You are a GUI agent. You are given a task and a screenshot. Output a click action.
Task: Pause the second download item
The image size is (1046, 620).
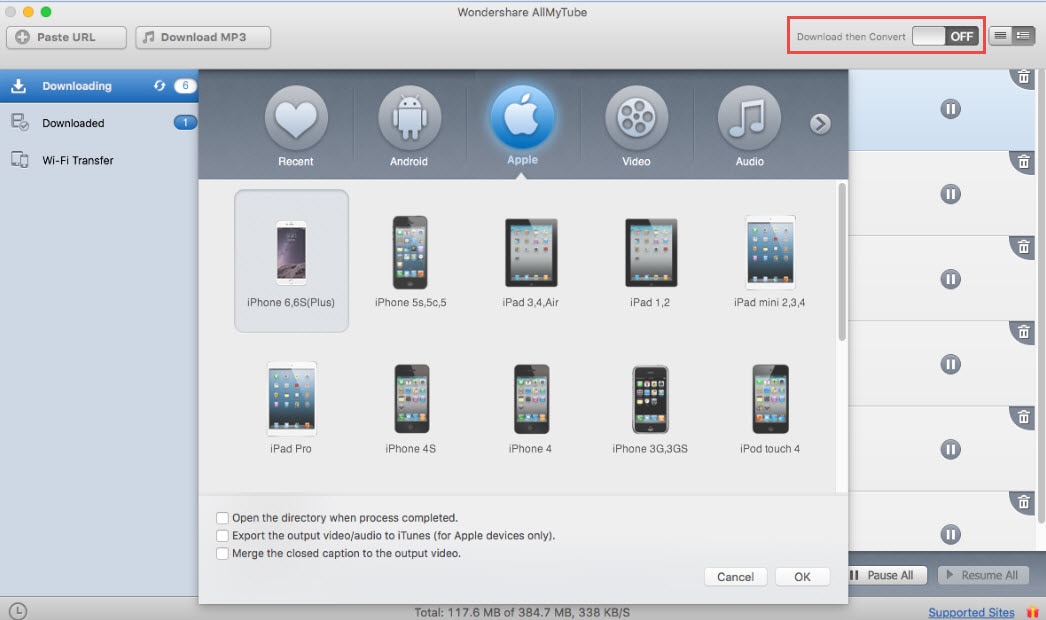pos(951,194)
